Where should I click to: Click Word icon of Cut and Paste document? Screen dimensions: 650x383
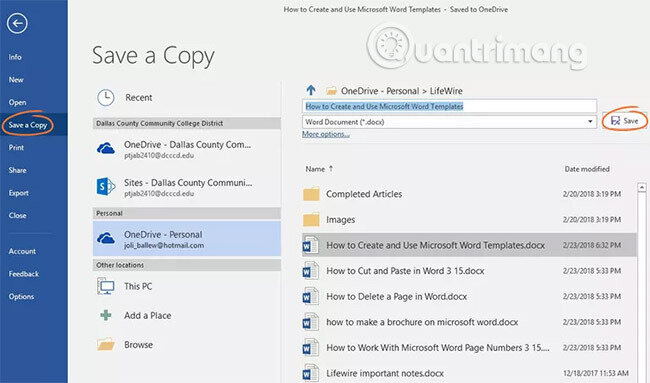pos(310,271)
